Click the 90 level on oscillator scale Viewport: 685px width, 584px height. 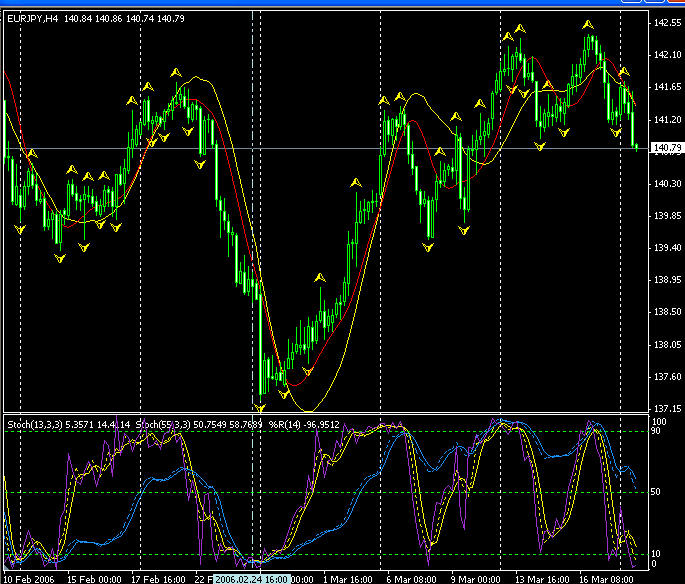[x=655, y=431]
